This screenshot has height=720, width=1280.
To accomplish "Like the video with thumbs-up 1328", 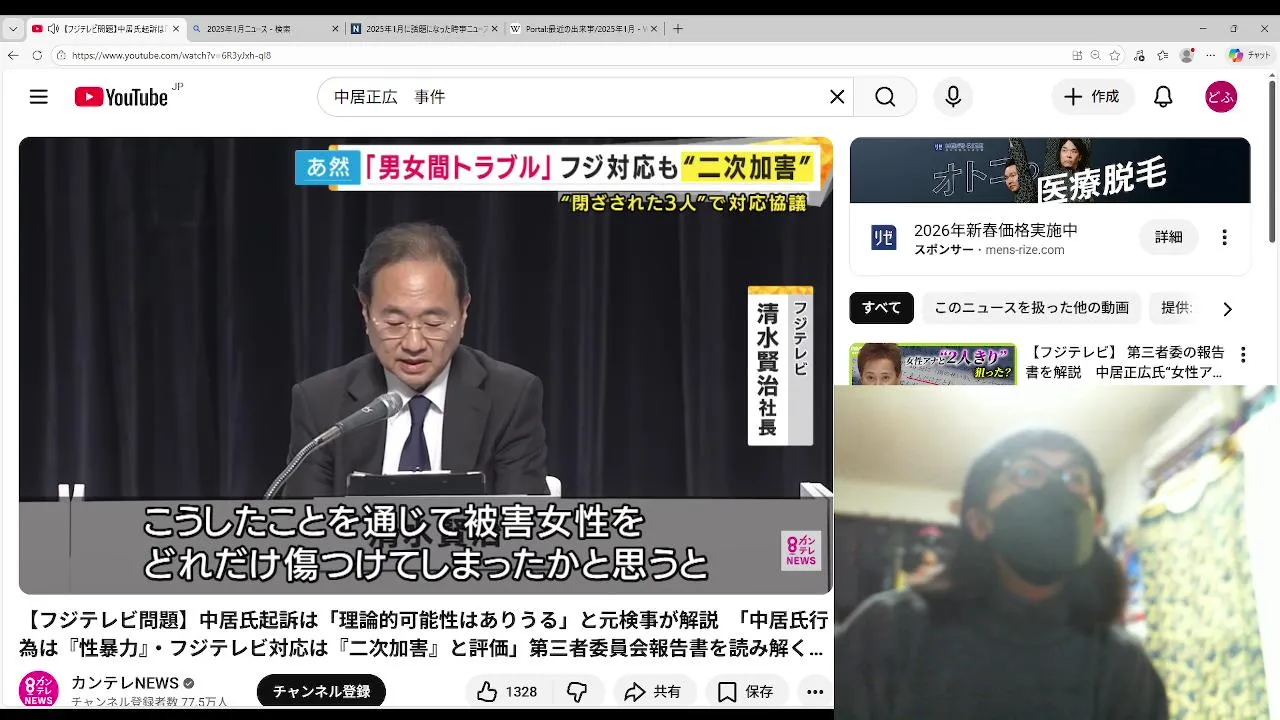I will click(x=506, y=691).
